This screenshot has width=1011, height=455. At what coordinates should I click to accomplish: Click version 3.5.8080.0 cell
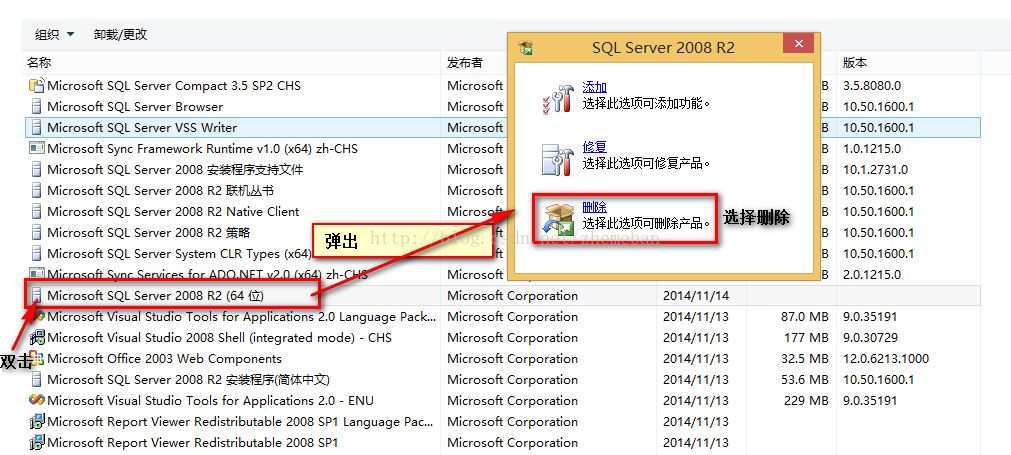point(872,85)
